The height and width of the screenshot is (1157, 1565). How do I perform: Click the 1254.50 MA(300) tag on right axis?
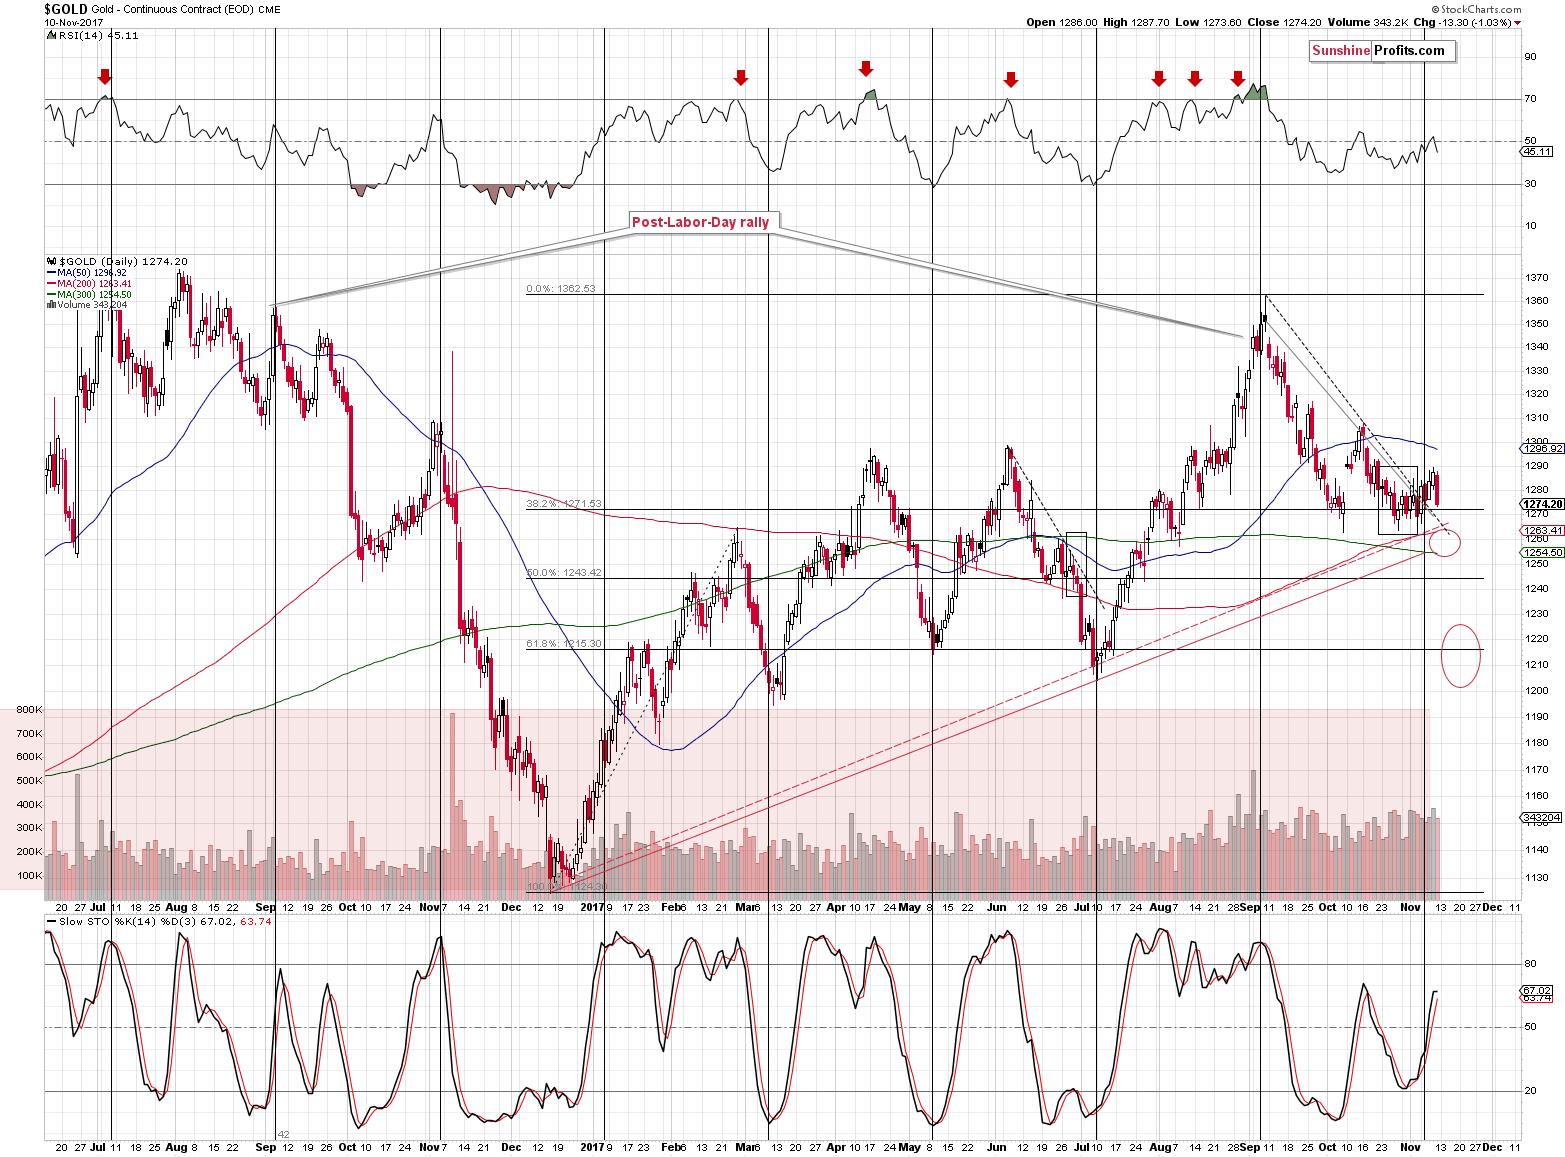click(x=1543, y=552)
